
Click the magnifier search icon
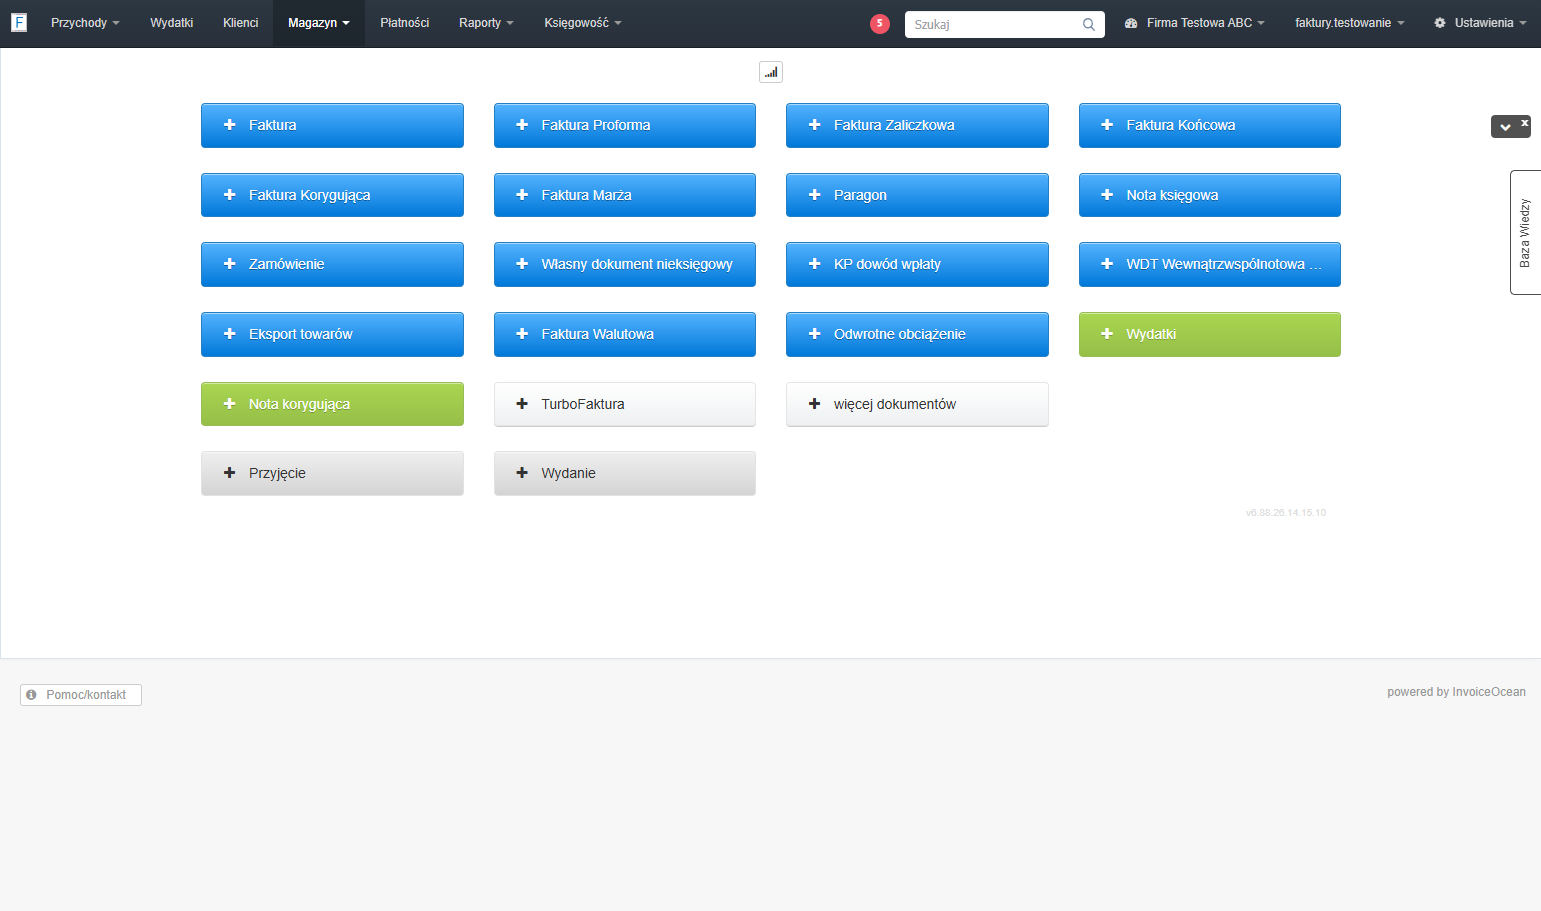click(1089, 24)
